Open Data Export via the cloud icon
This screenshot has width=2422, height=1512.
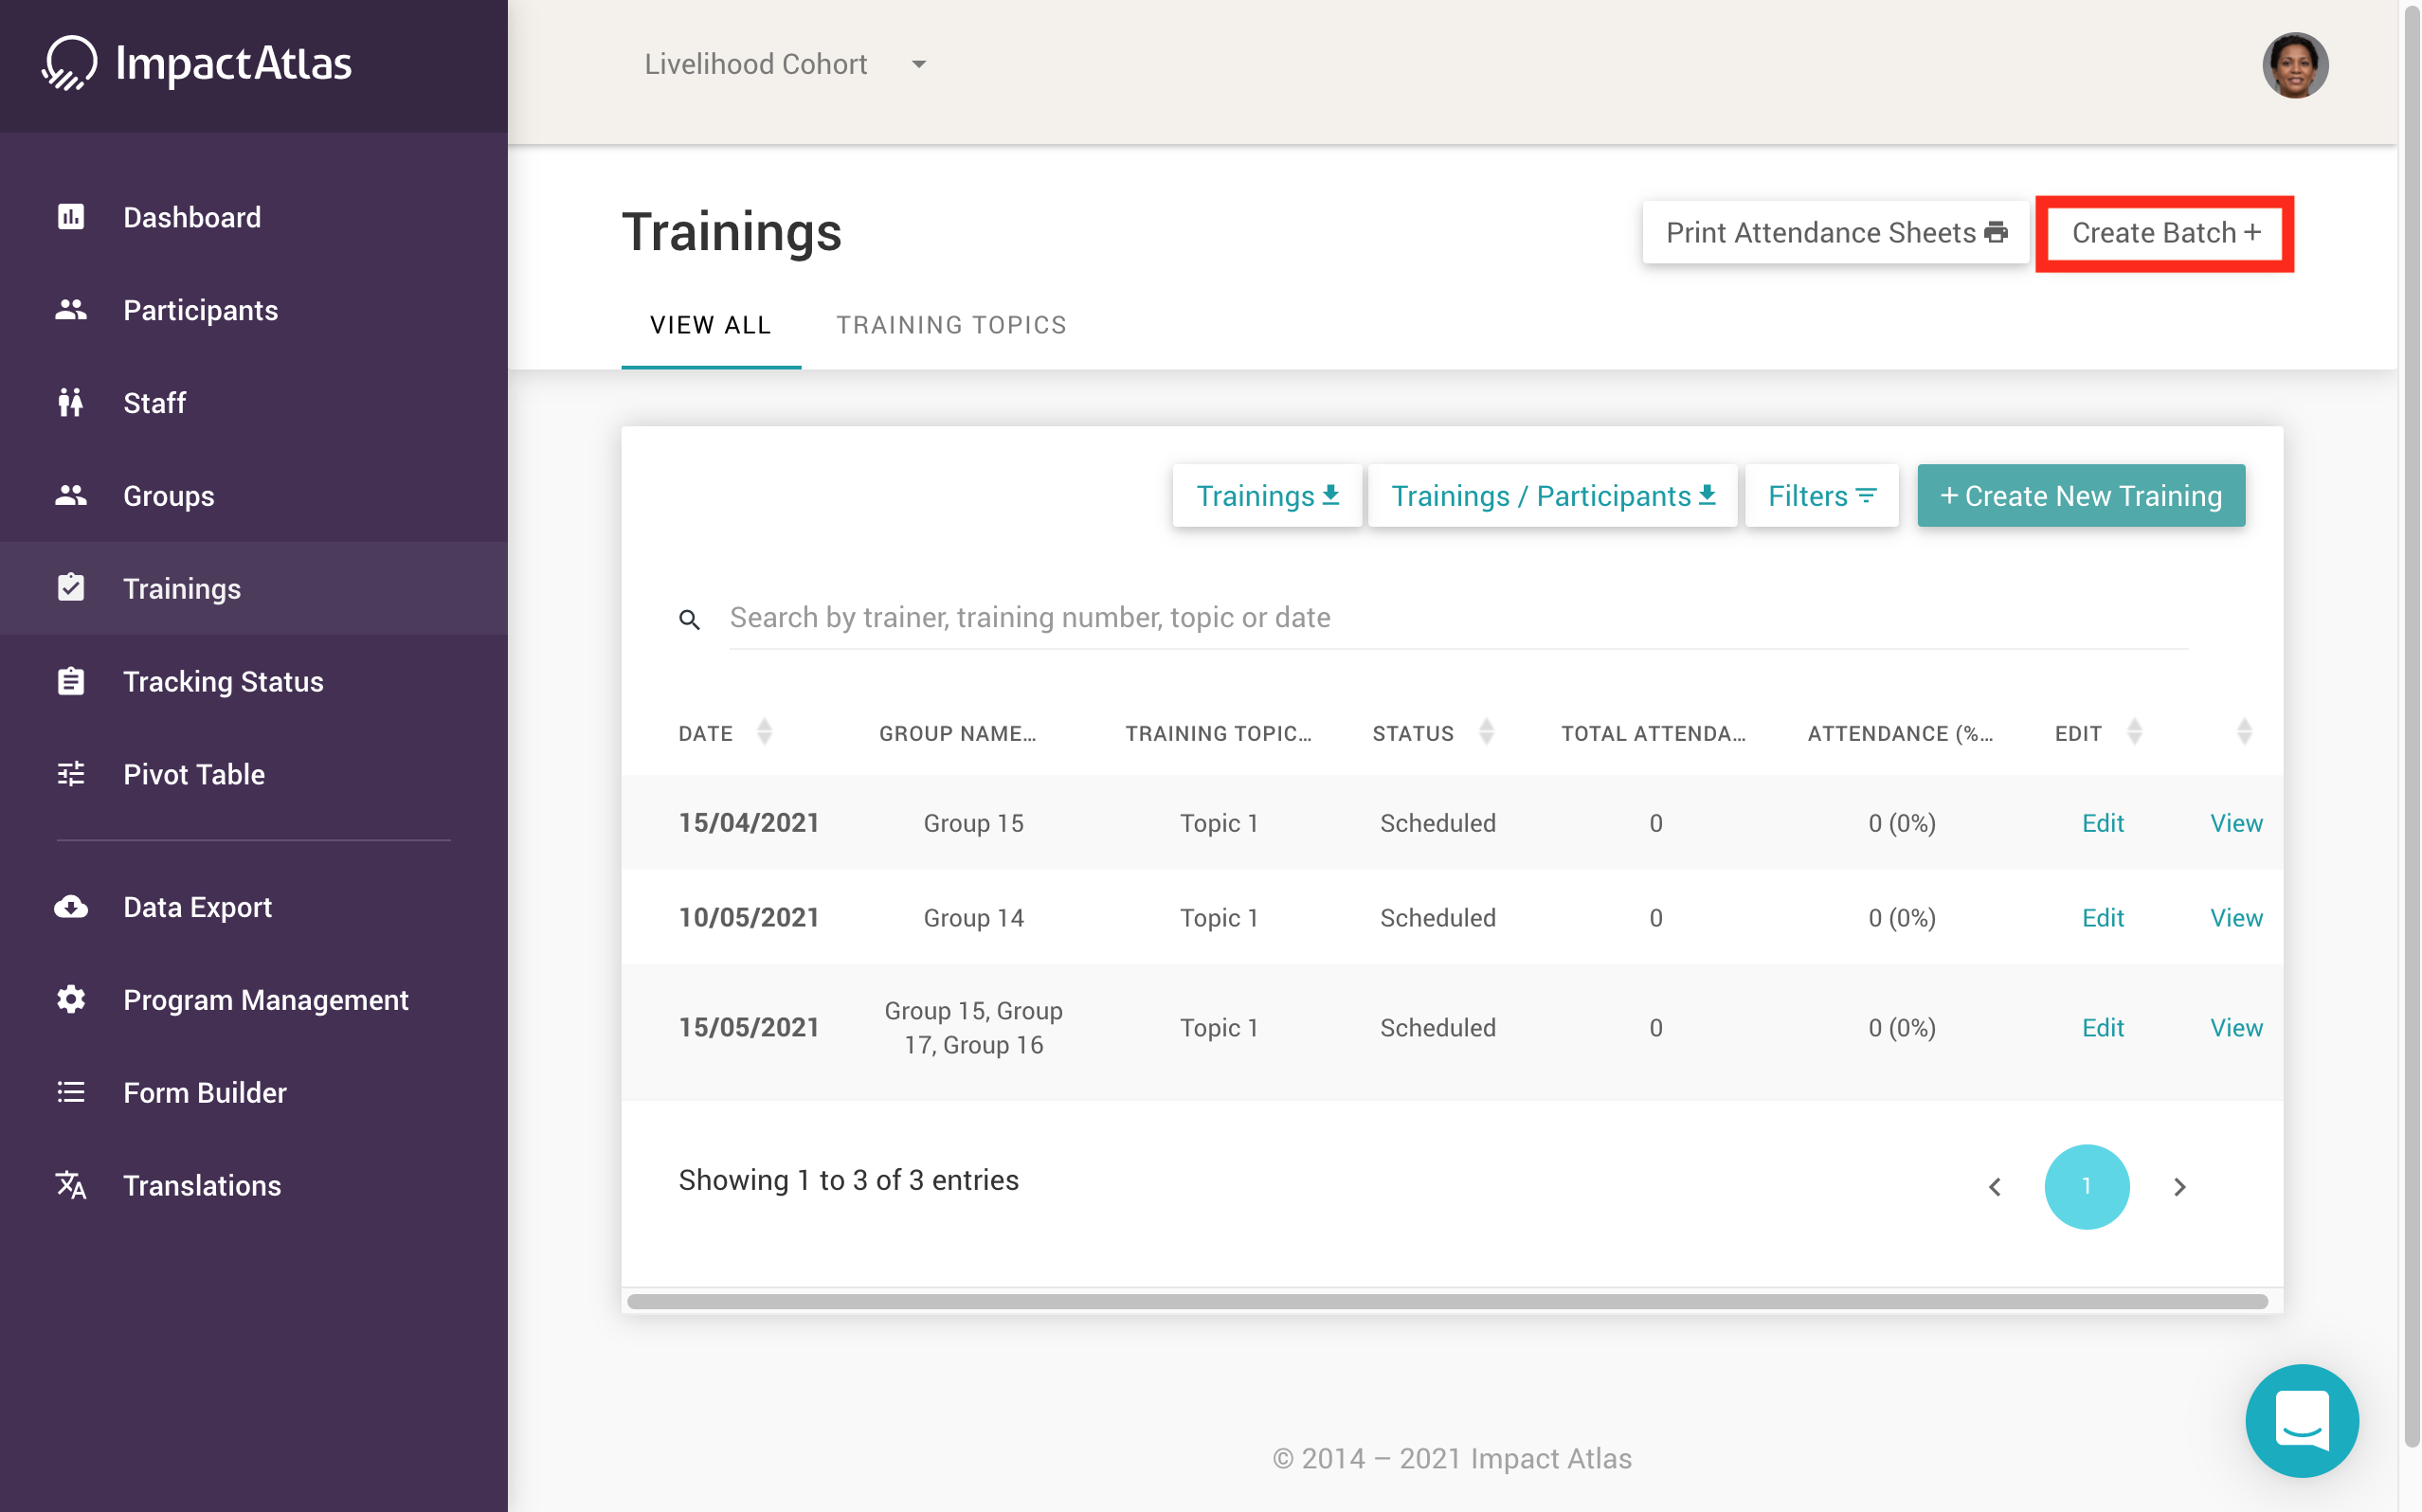[x=71, y=907]
